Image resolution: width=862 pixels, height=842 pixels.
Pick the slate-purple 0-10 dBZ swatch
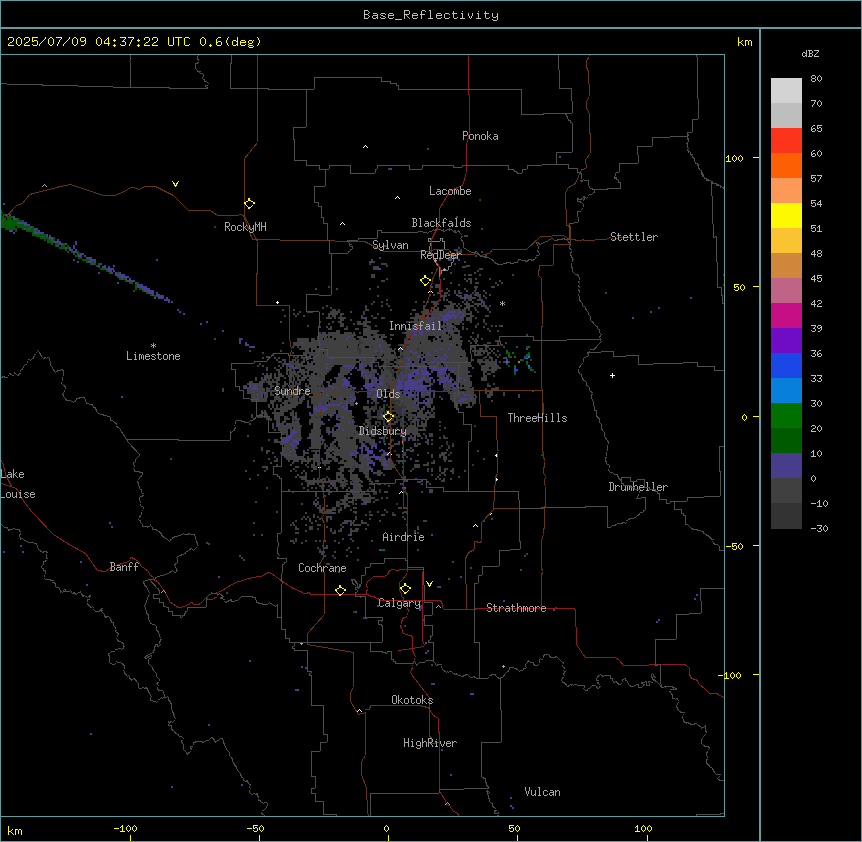(786, 466)
